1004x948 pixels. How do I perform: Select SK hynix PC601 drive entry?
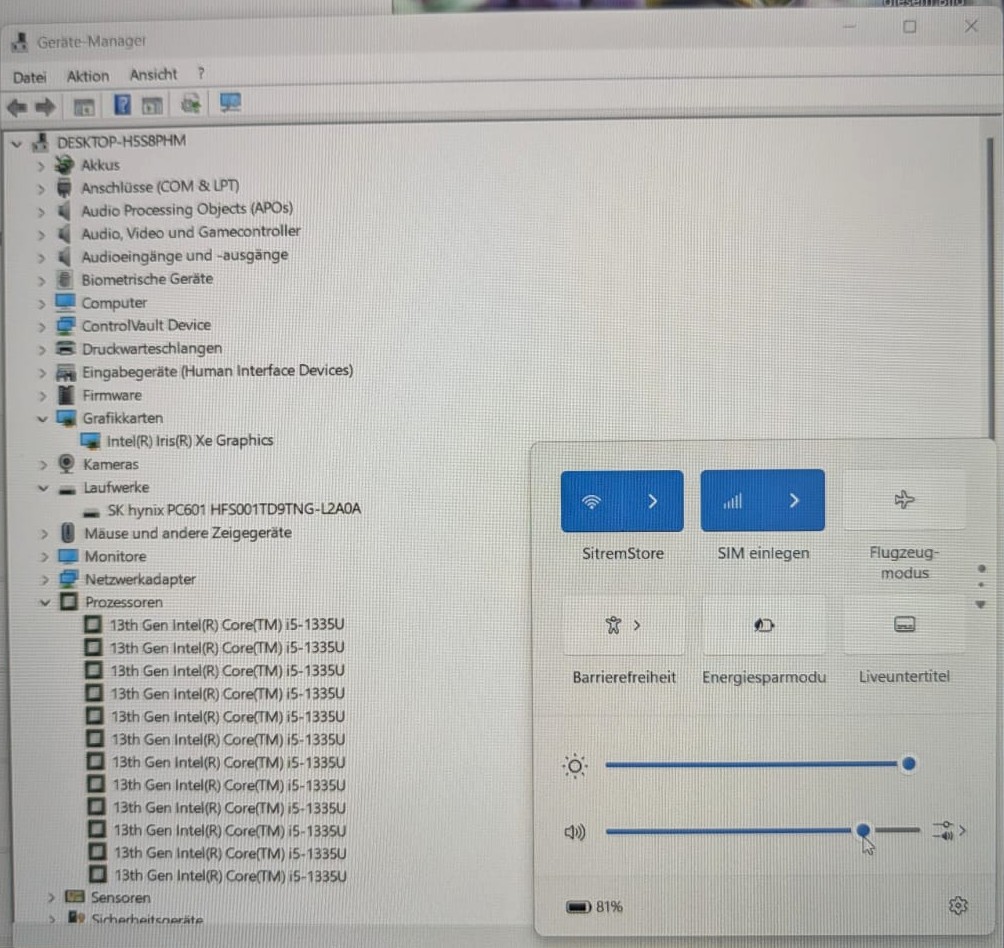(x=223, y=510)
